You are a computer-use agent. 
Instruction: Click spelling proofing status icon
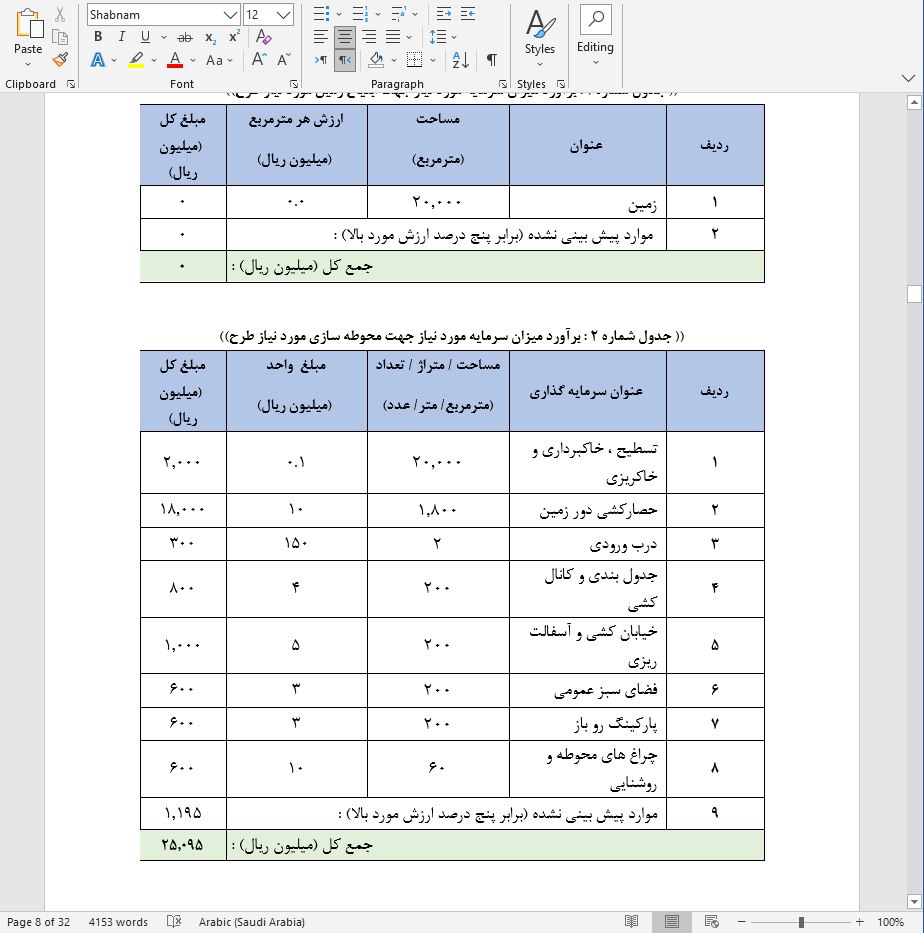click(174, 922)
